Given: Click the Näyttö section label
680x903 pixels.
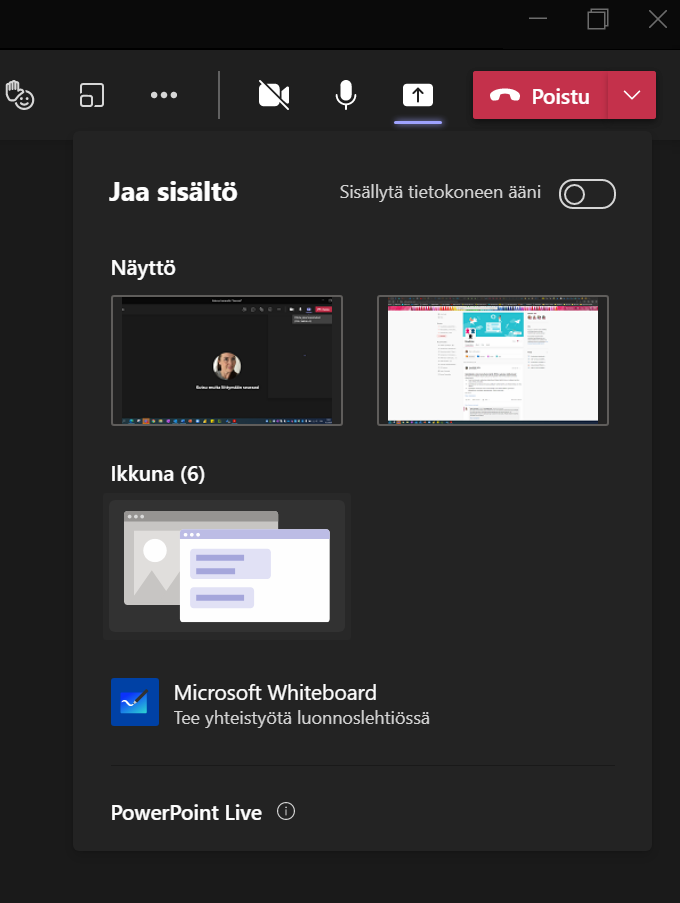Looking at the screenshot, I should (x=143, y=268).
